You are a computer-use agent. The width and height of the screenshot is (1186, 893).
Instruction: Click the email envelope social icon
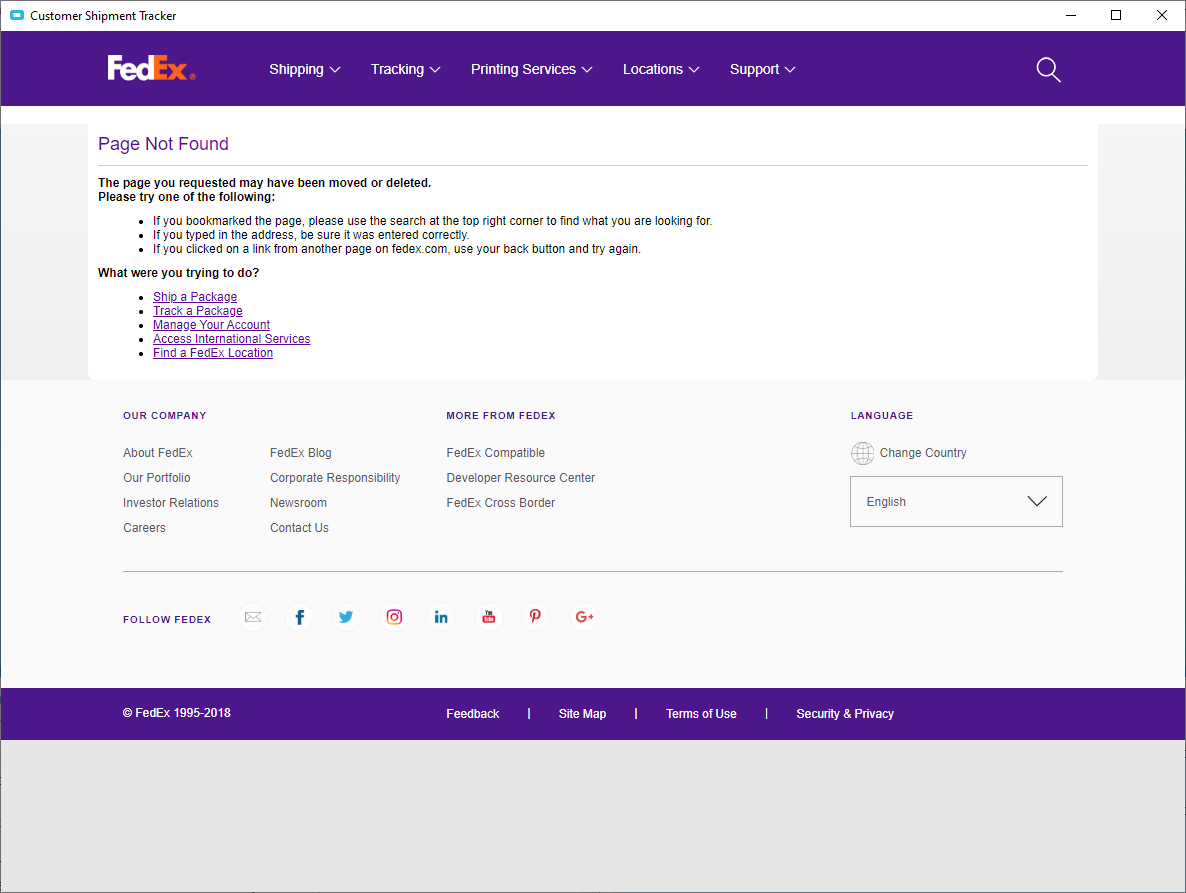253,617
